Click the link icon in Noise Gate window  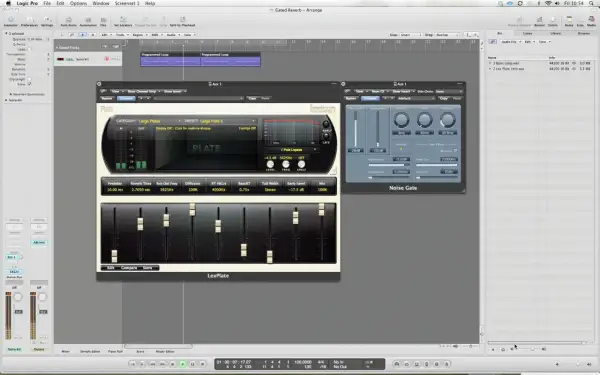[x=347, y=91]
